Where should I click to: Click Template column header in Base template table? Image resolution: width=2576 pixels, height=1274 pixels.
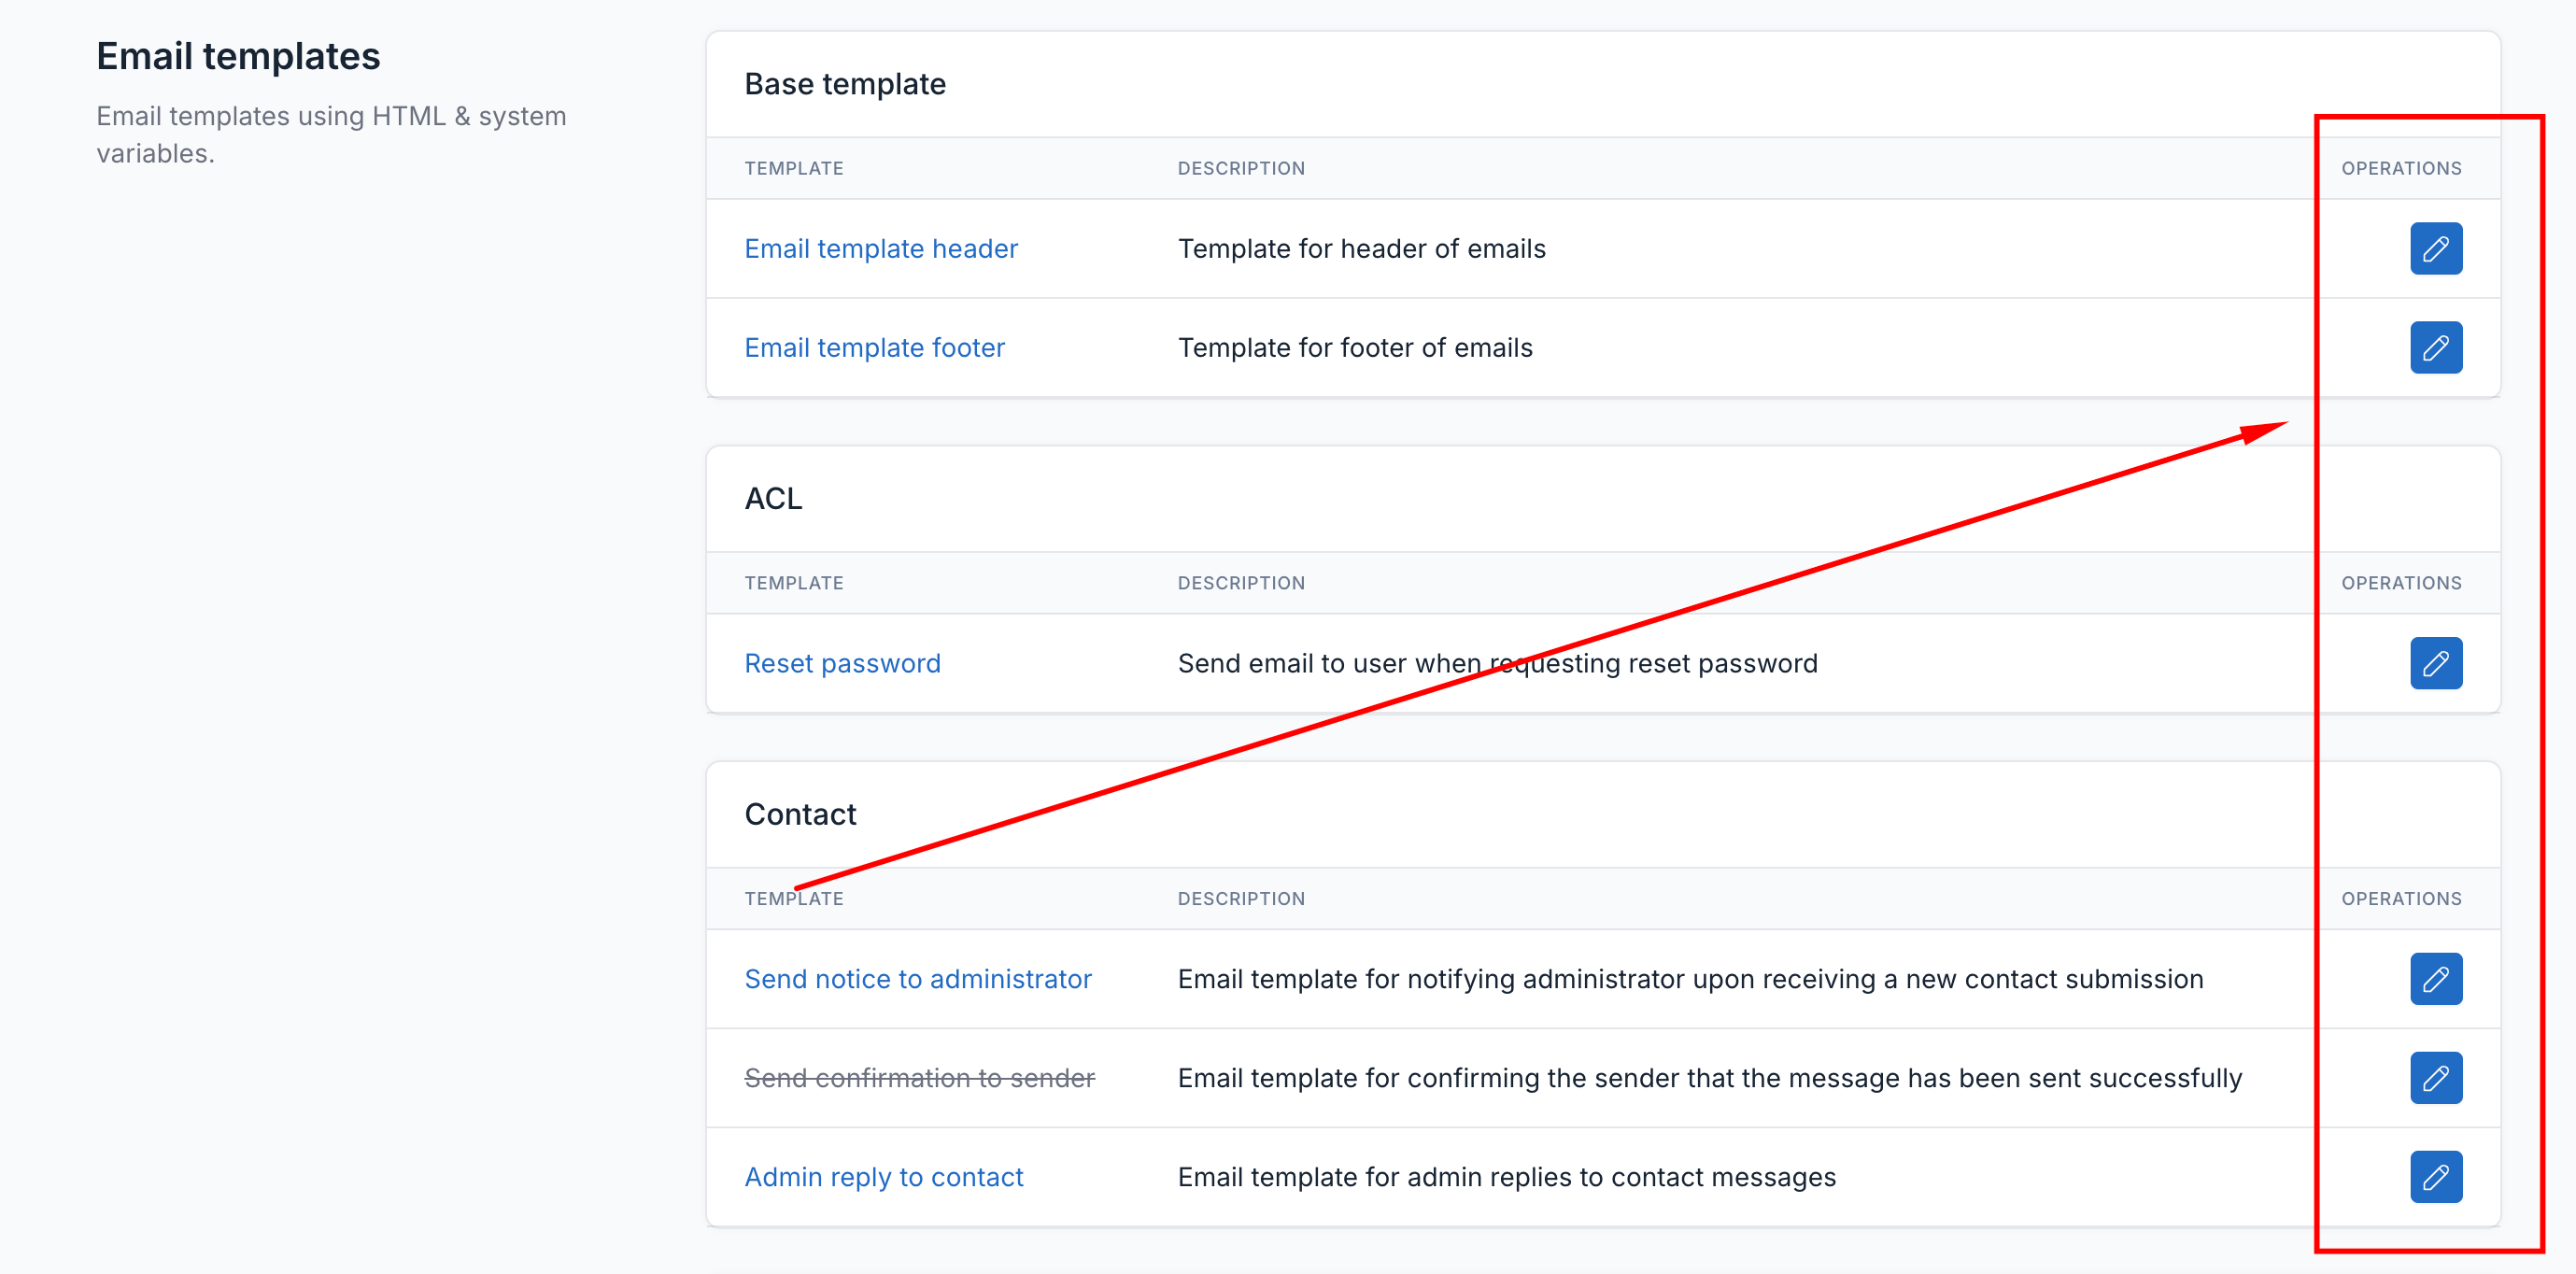pyautogui.click(x=793, y=168)
